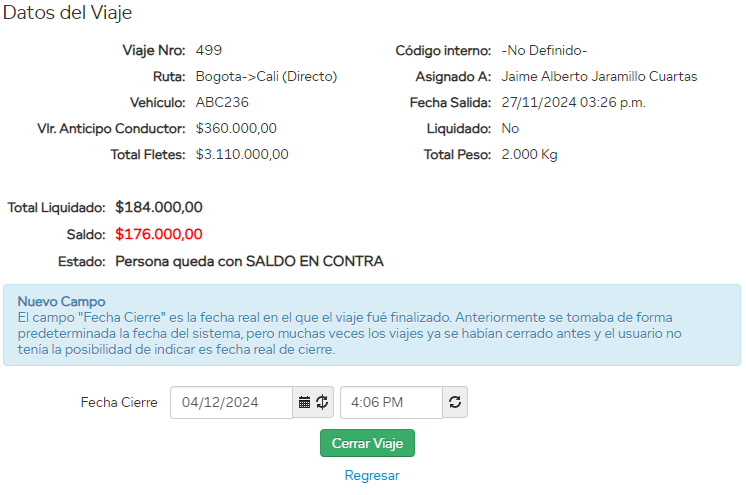Click the red Saldo amount $176.000,00
This screenshot has height=495, width=746.
(x=159, y=234)
